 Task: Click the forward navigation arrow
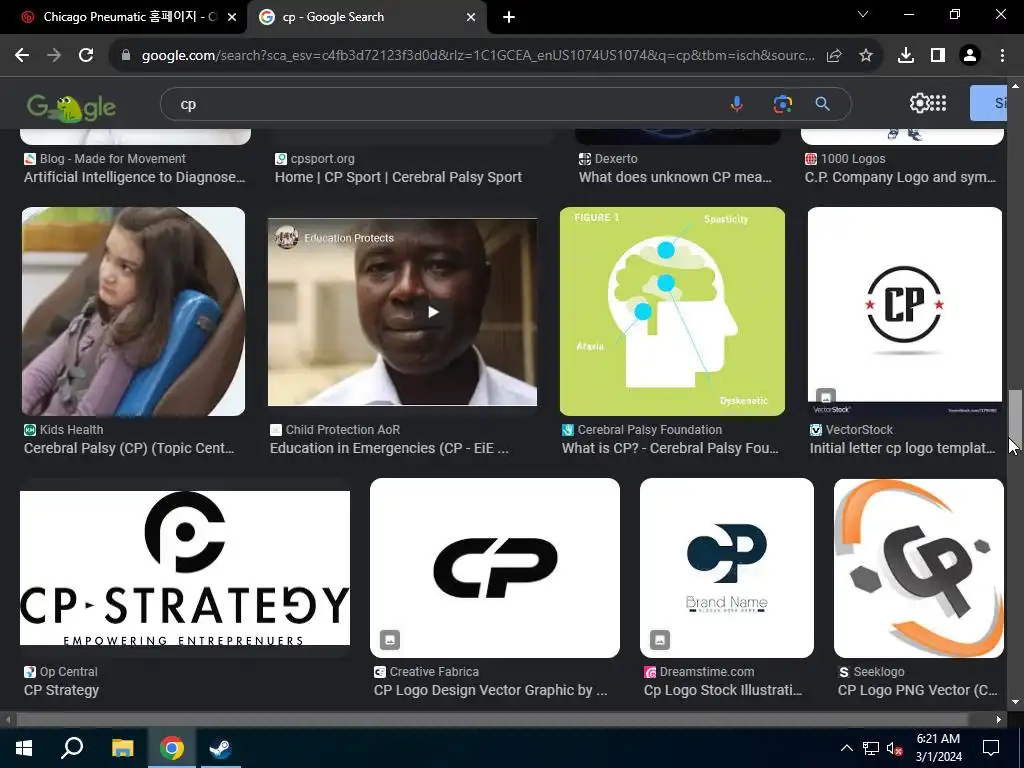[x=54, y=56]
